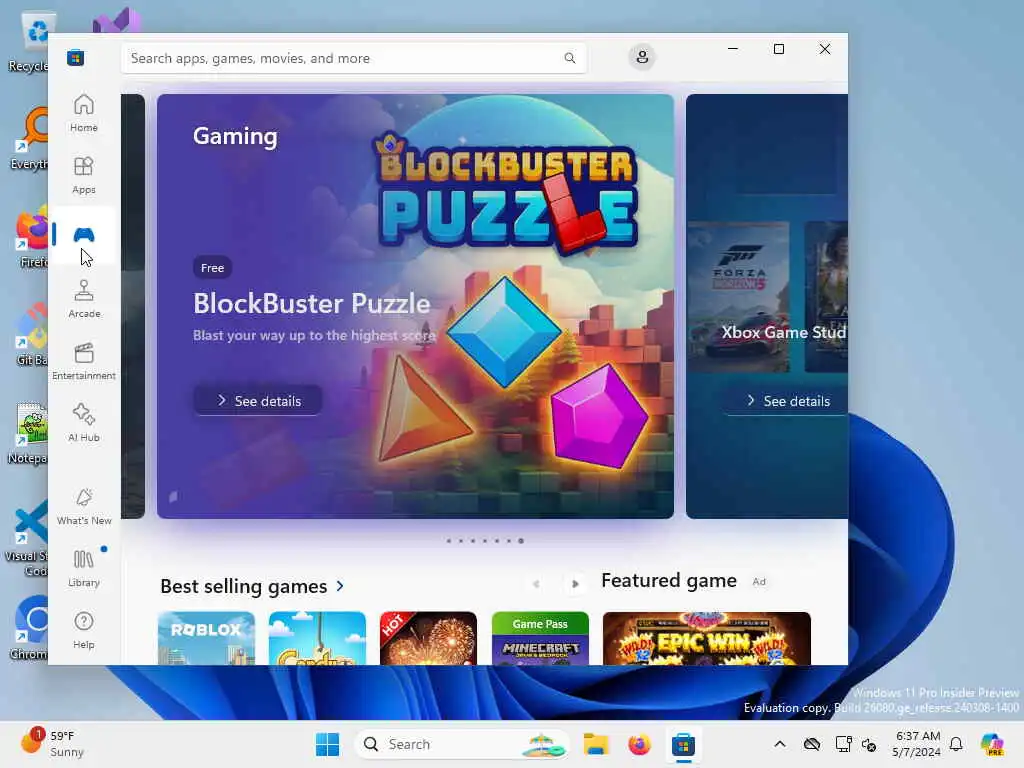The image size is (1024, 768).
Task: Open File Explorer from the taskbar
Action: pyautogui.click(x=596, y=744)
